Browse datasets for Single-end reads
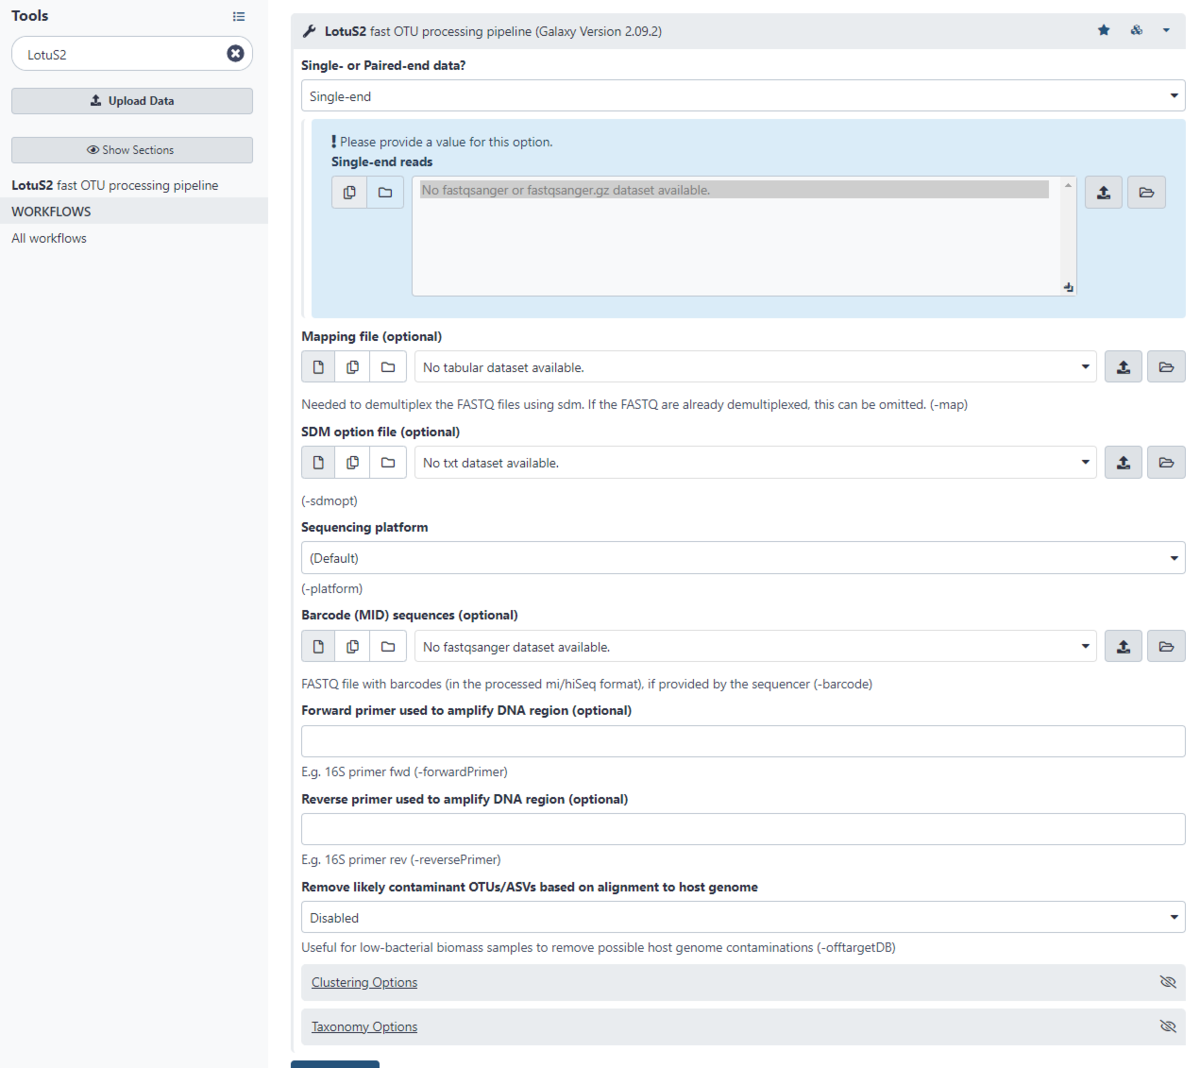 click(1146, 192)
